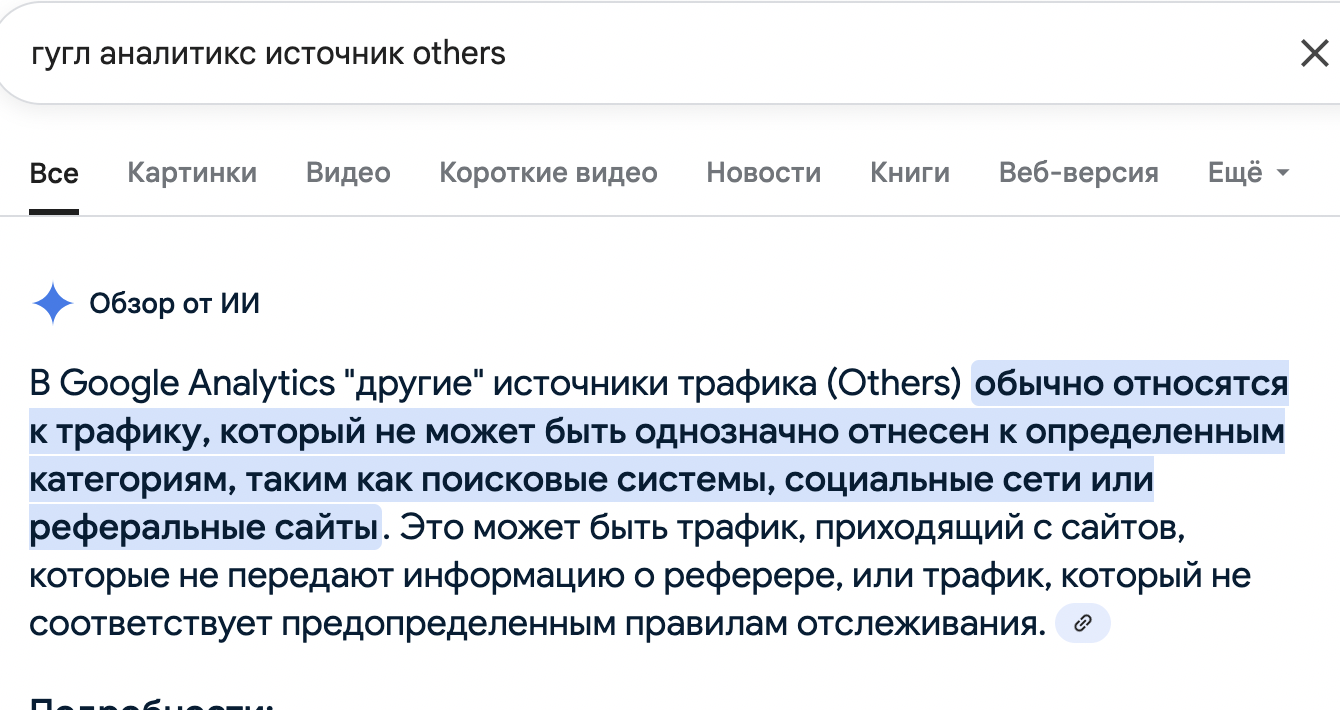The image size is (1340, 710).
Task: Switch to the Картинки tab
Action: click(x=192, y=173)
